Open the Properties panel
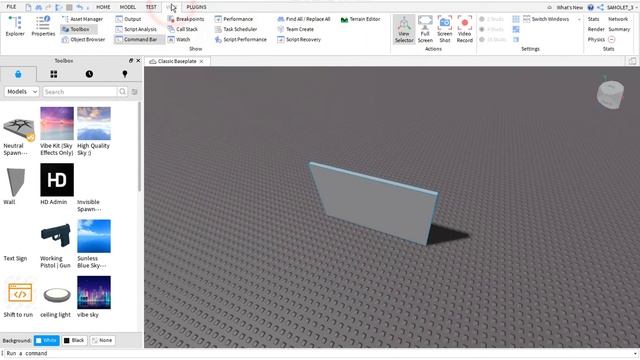This screenshot has width=640, height=360. 43,27
